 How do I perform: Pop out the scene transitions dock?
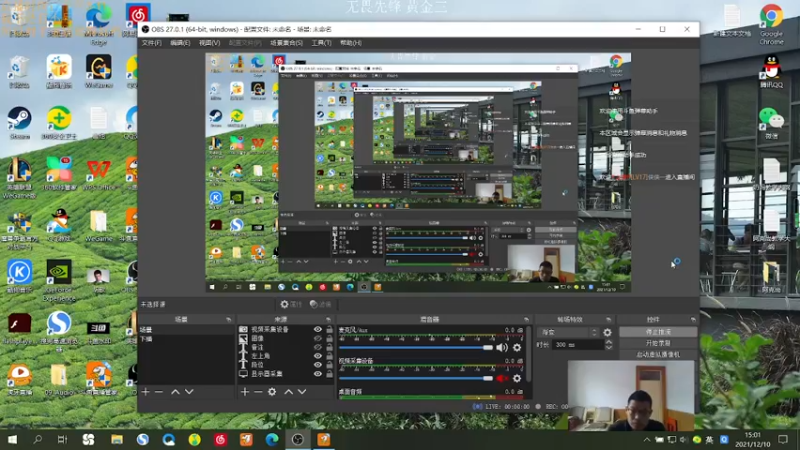point(609,319)
